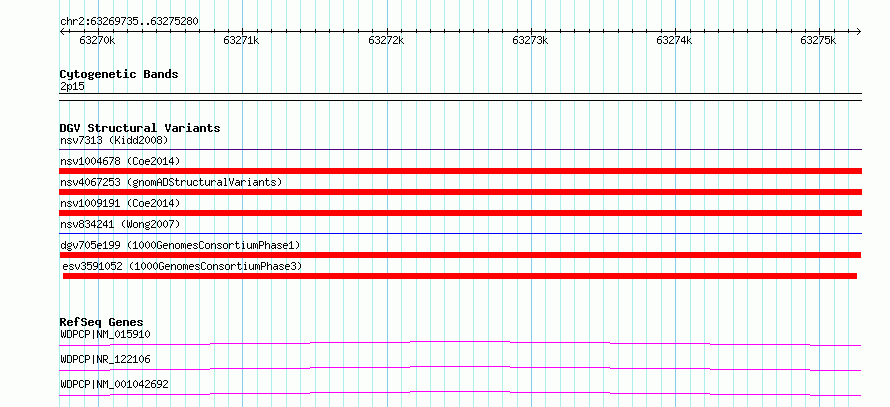This screenshot has height=407, width=890.
Task: Click the 63273k ruler tick label
Action: (530, 40)
